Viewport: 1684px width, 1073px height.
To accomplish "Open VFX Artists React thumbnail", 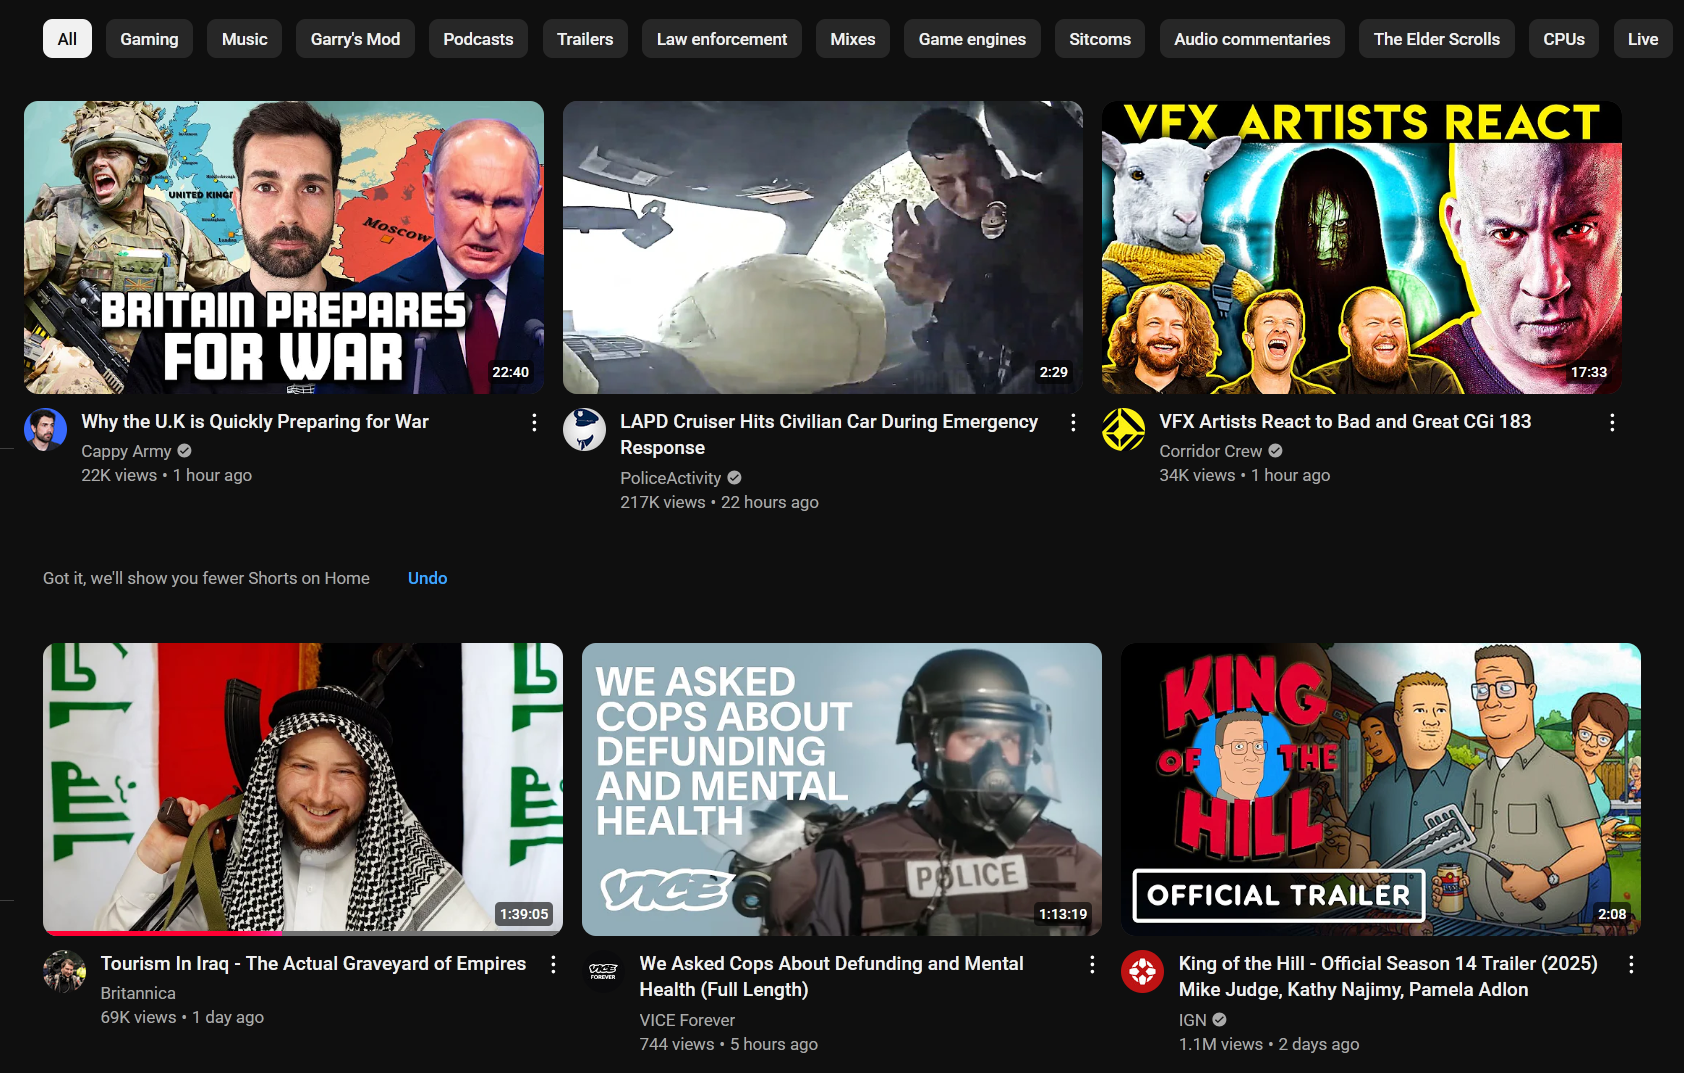I will click(x=1362, y=247).
